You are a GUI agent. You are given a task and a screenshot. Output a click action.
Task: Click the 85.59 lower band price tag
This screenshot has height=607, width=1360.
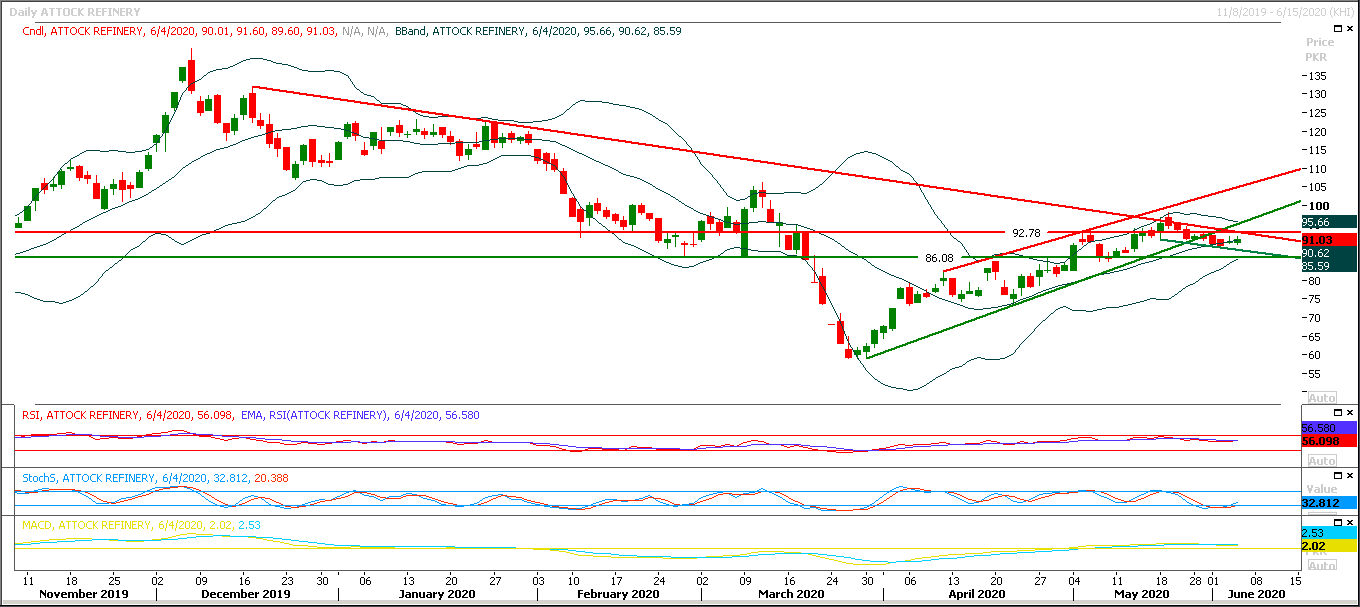coord(1328,266)
